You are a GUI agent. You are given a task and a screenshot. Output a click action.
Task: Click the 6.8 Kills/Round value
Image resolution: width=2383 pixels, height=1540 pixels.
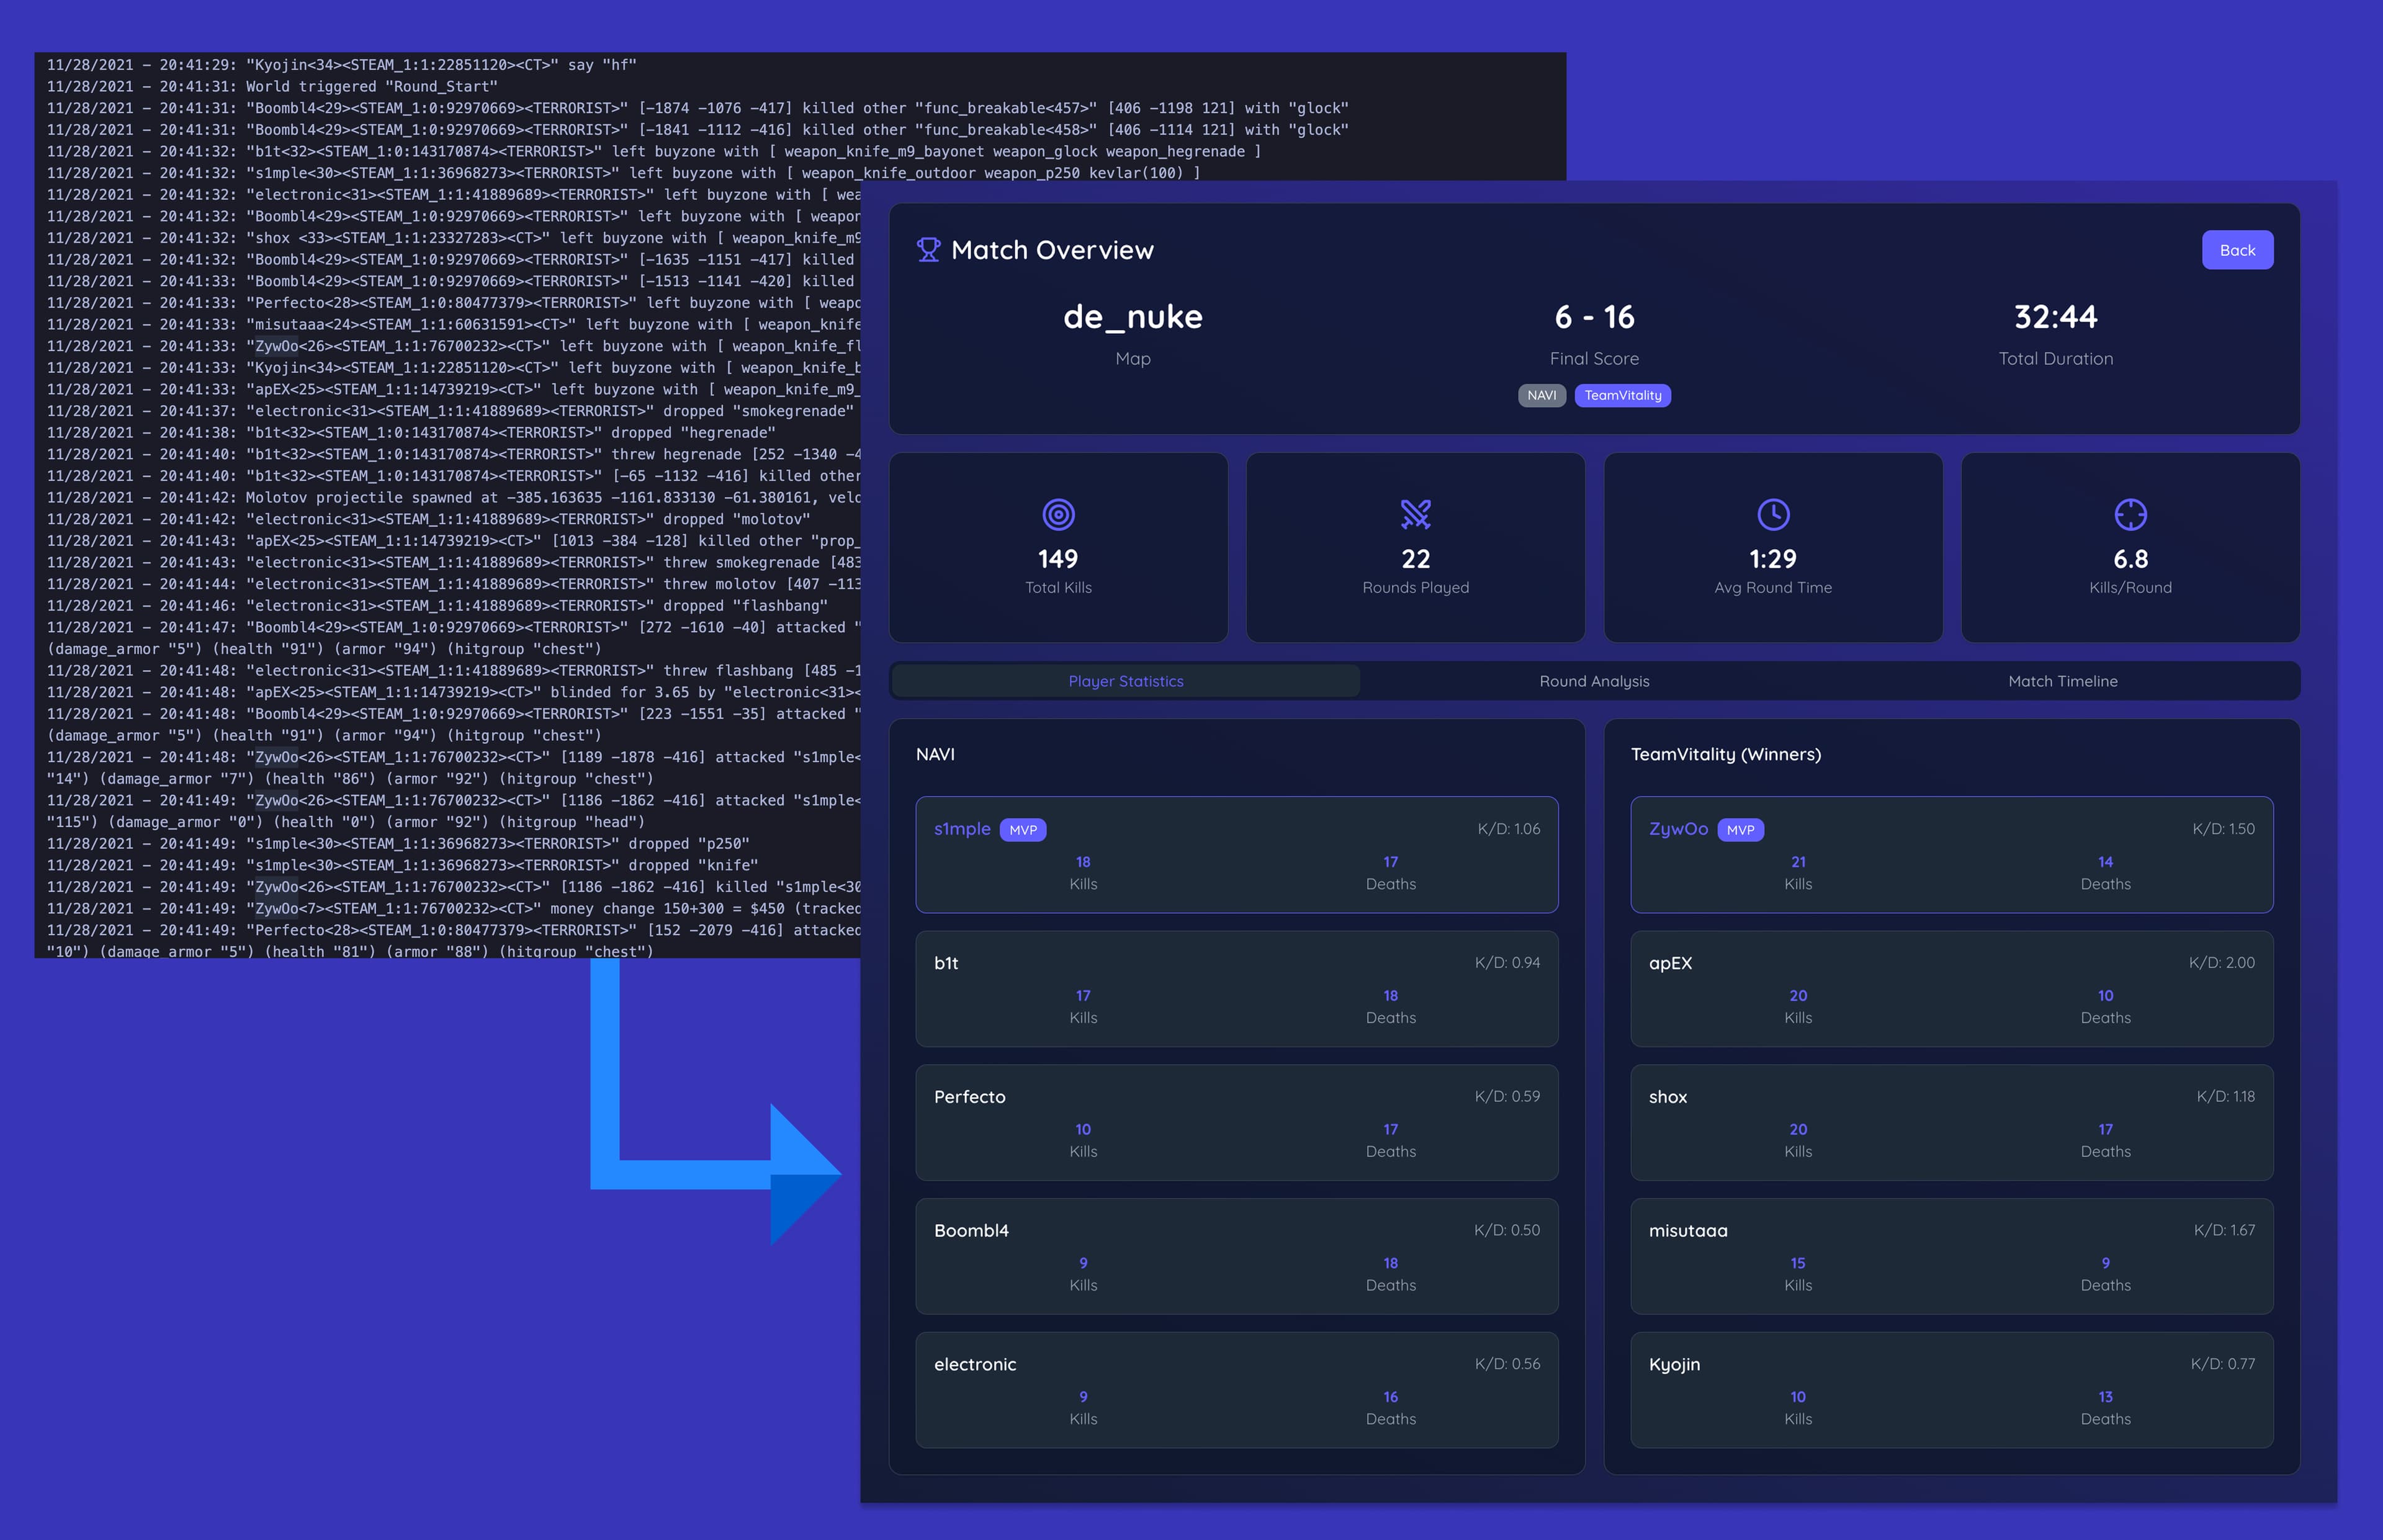tap(2130, 559)
